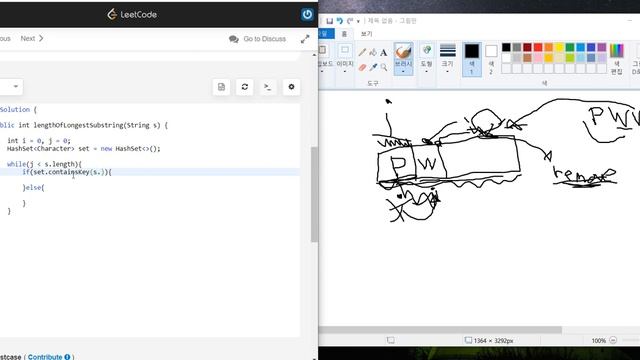This screenshot has height=360, width=640.
Task: Click the '100%' zoom level in Paint status bar
Action: coord(598,340)
